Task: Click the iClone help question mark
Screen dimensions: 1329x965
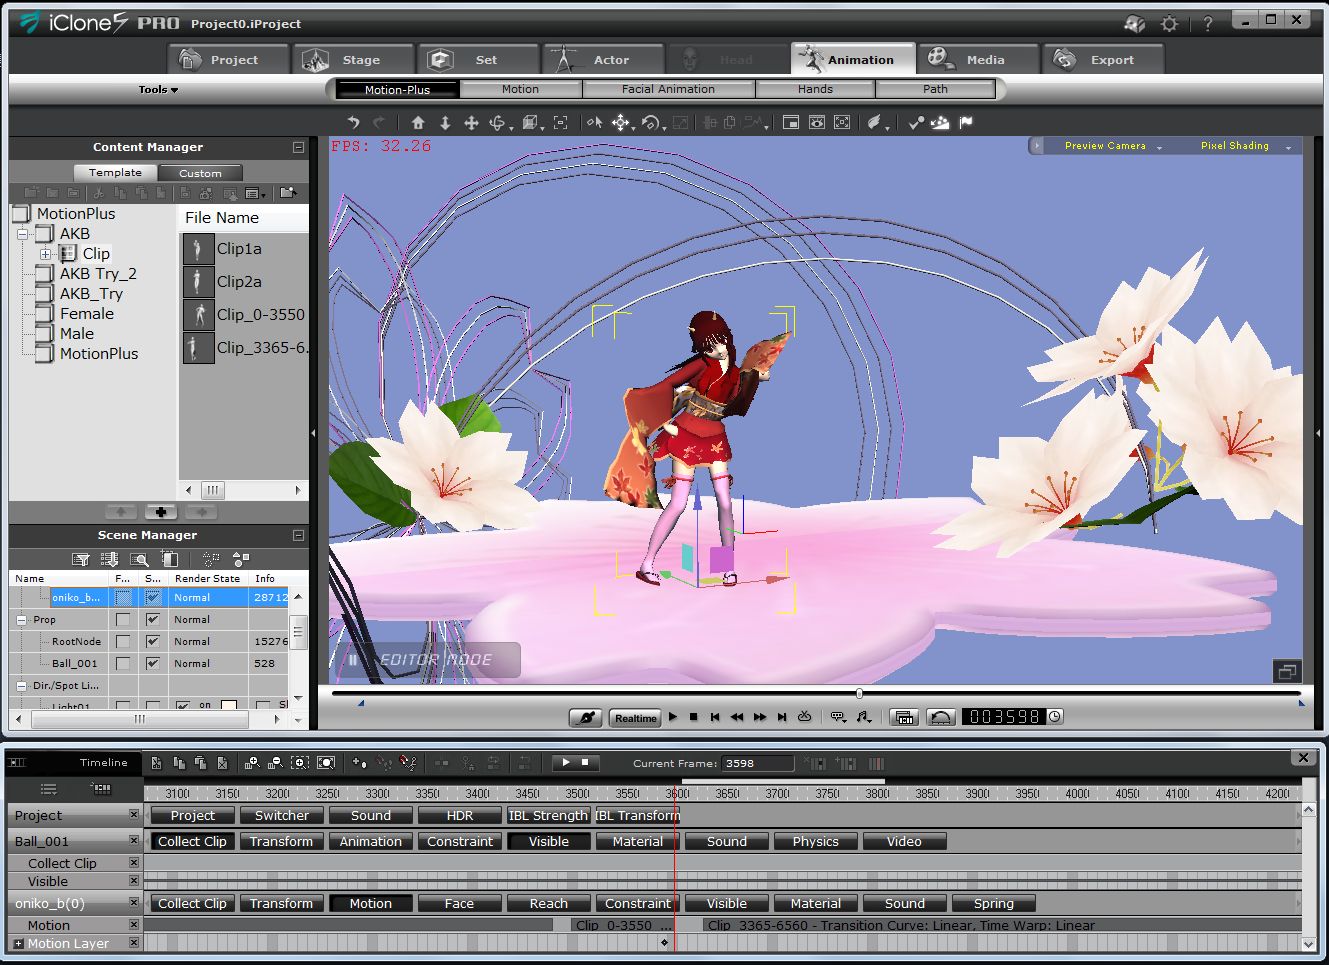Action: (1208, 23)
